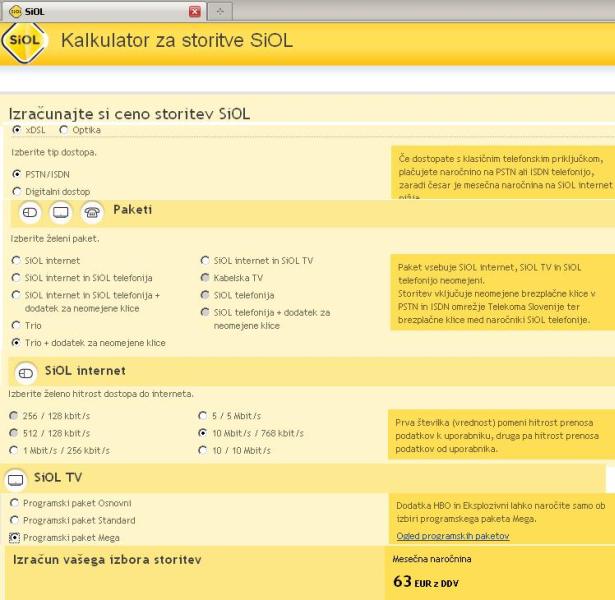Click the SiOL logo in the header
The width and height of the screenshot is (615, 600).
(x=25, y=42)
